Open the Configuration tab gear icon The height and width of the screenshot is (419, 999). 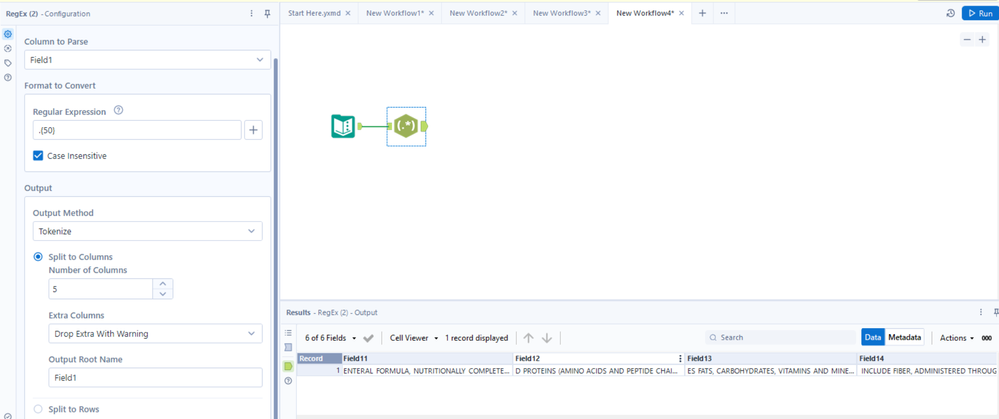point(8,34)
